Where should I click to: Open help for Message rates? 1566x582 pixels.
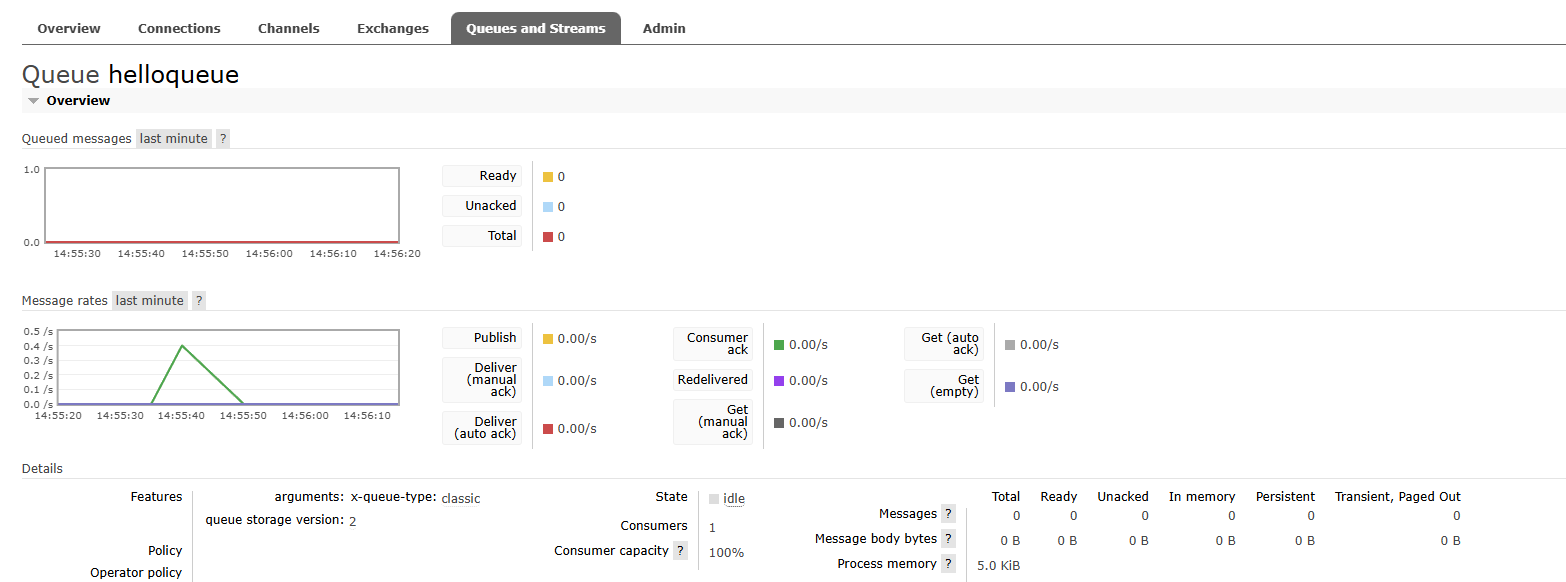click(199, 301)
